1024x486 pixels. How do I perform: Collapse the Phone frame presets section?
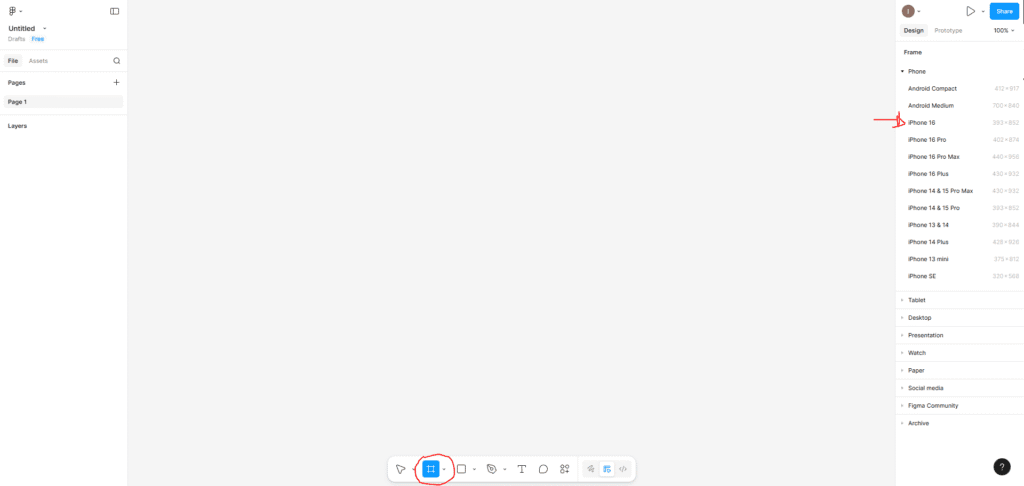[x=902, y=72]
